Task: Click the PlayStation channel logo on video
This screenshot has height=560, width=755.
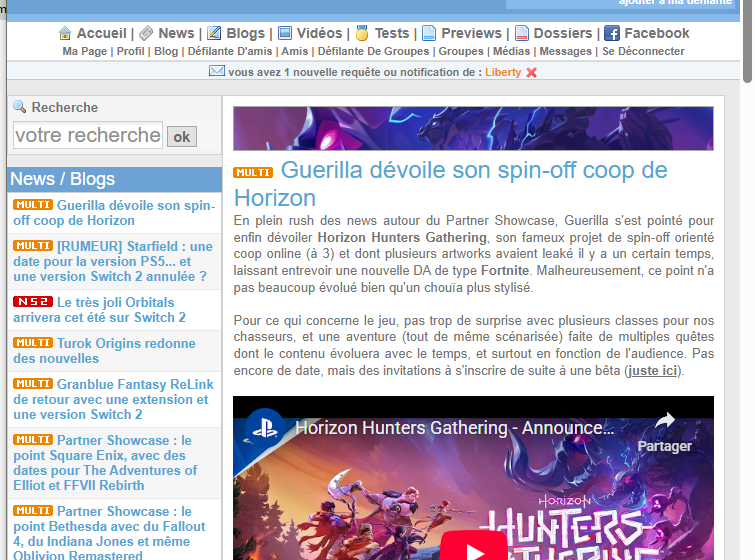Action: click(x=264, y=428)
